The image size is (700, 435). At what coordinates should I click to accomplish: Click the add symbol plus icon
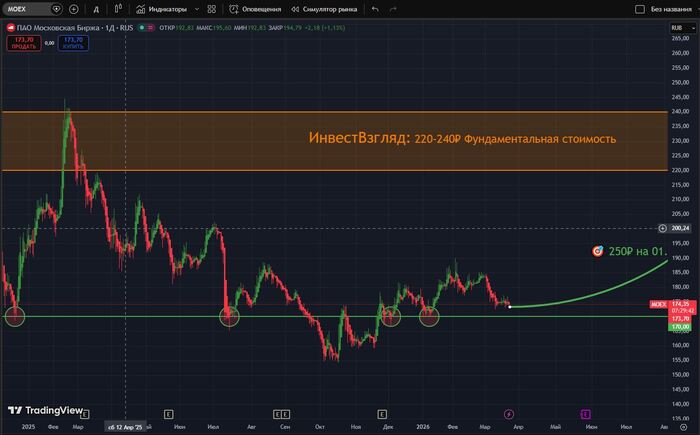click(x=73, y=8)
